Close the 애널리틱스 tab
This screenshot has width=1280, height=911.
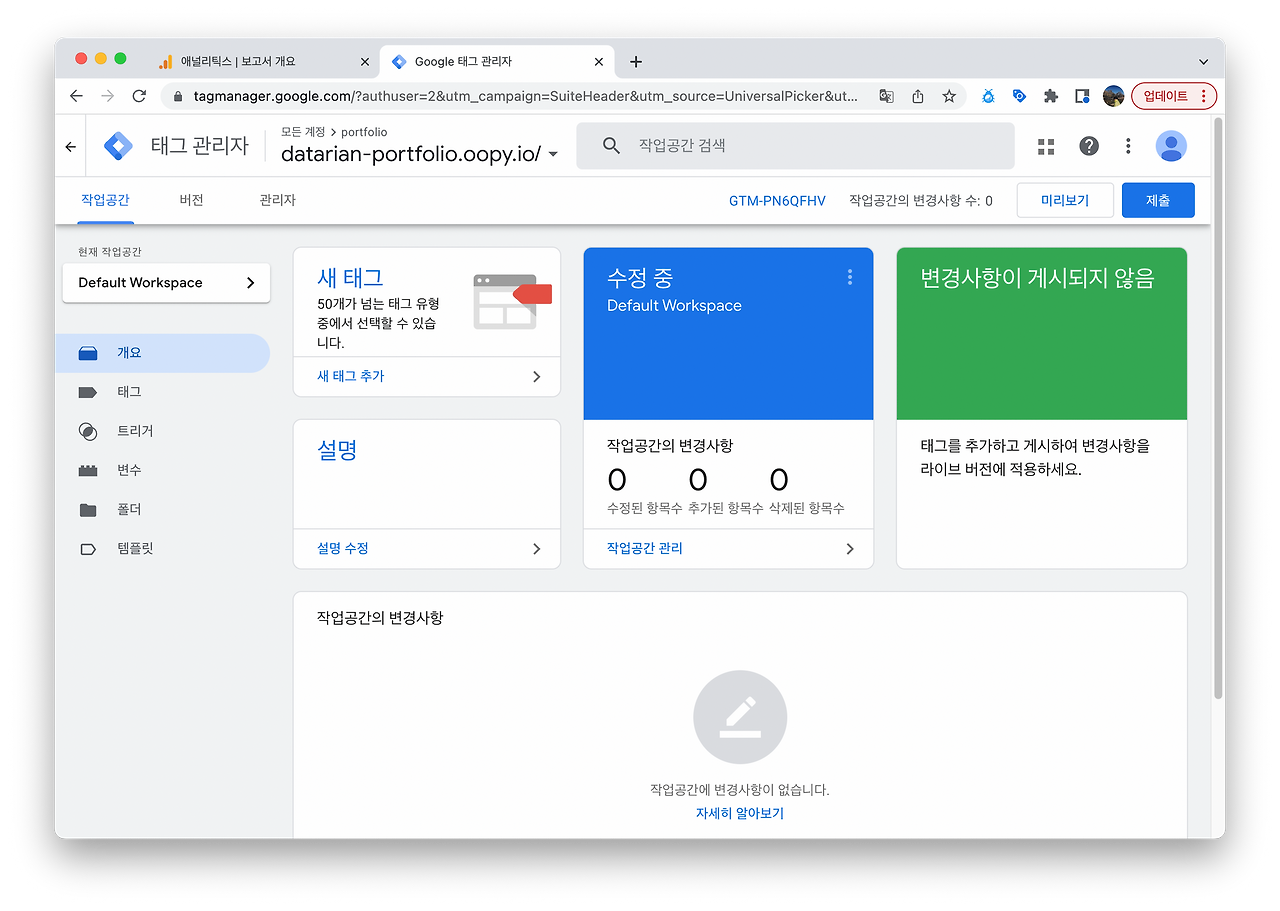(x=365, y=62)
